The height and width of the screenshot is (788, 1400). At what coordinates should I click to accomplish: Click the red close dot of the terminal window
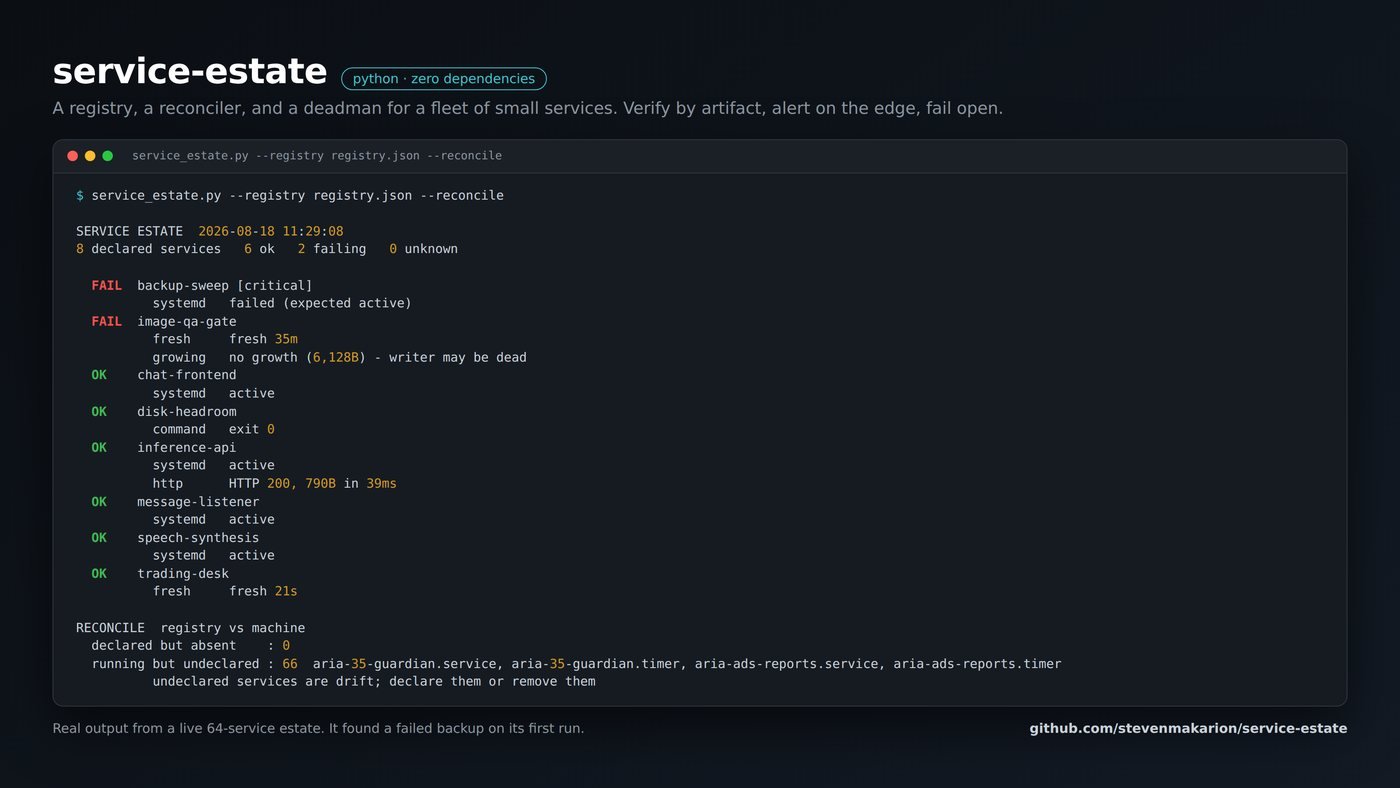[x=72, y=156]
